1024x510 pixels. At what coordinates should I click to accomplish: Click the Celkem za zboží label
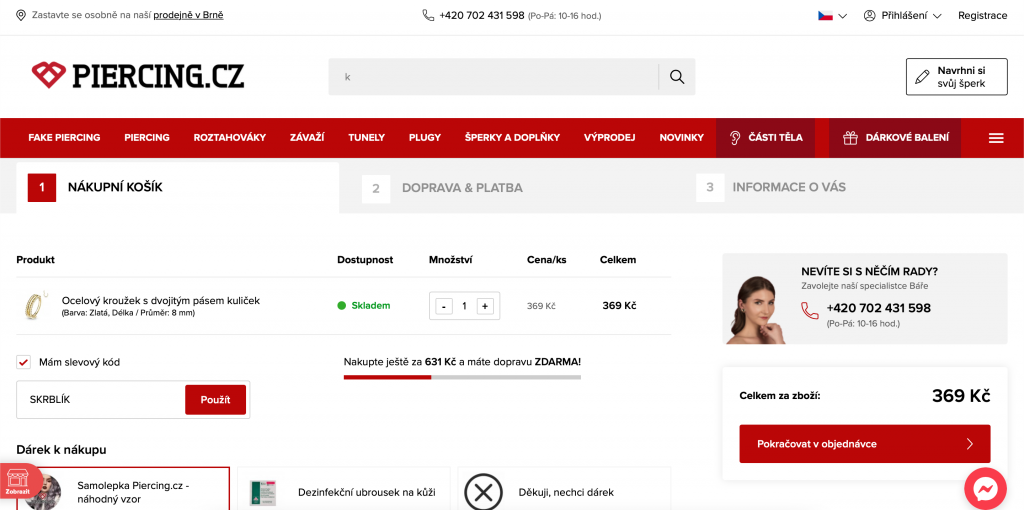point(780,396)
